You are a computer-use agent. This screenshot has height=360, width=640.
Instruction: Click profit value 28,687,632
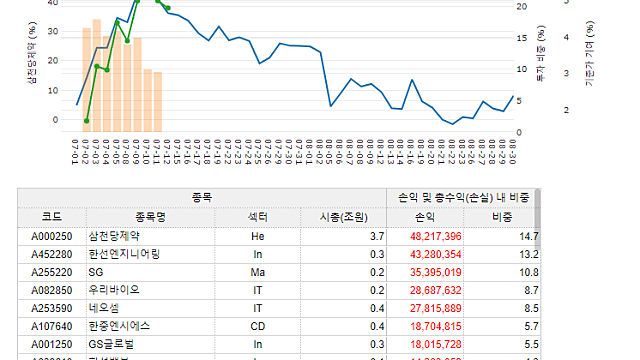[x=436, y=290]
